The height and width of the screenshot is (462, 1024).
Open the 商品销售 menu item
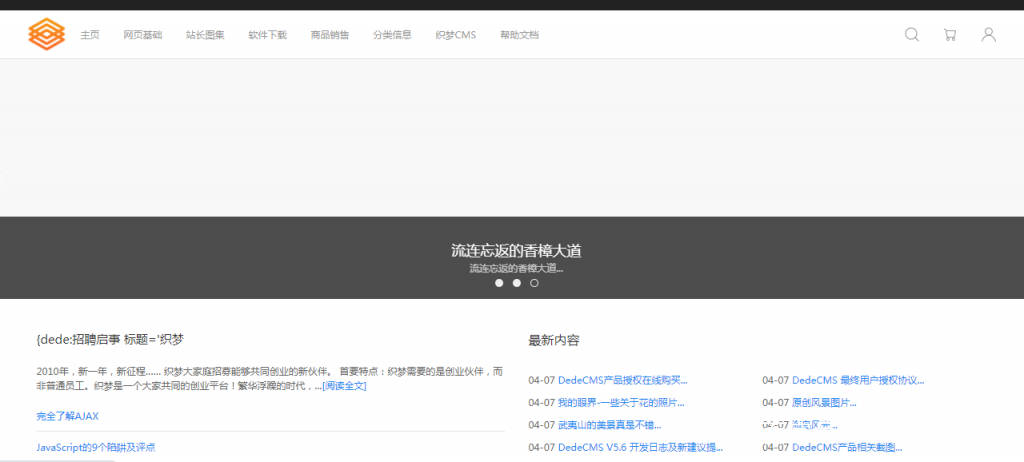pyautogui.click(x=330, y=35)
